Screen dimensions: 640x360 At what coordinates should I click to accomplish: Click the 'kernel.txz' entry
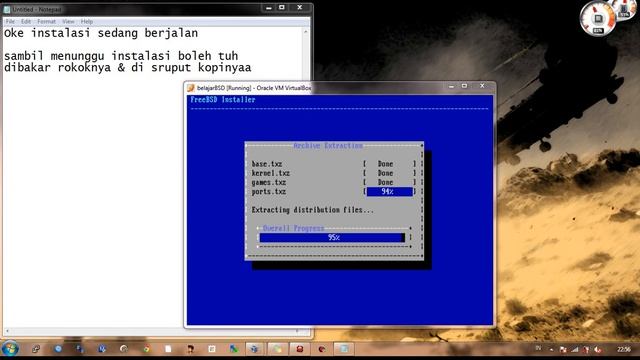271,173
